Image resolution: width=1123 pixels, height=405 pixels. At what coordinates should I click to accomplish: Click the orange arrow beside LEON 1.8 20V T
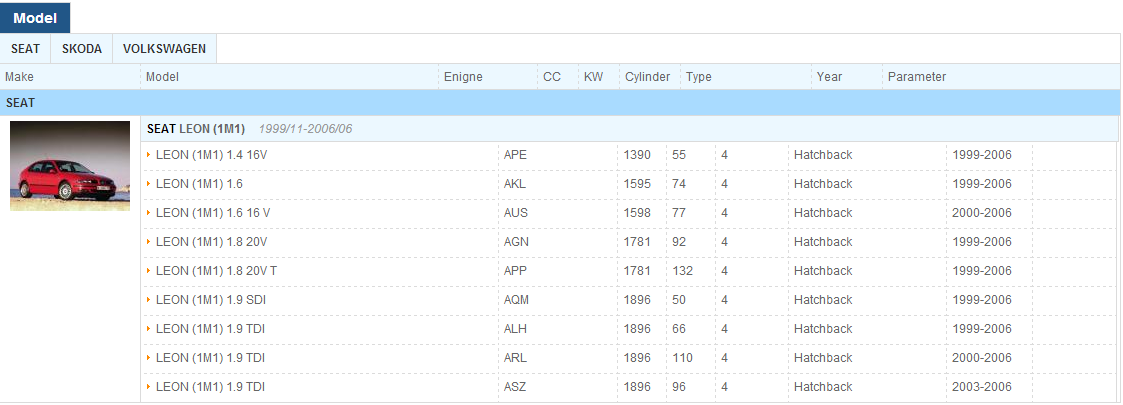[x=149, y=270]
